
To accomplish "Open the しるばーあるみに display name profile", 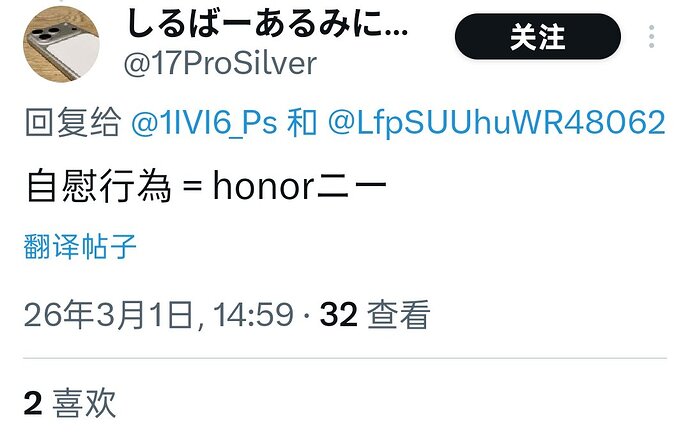I will [267, 24].
